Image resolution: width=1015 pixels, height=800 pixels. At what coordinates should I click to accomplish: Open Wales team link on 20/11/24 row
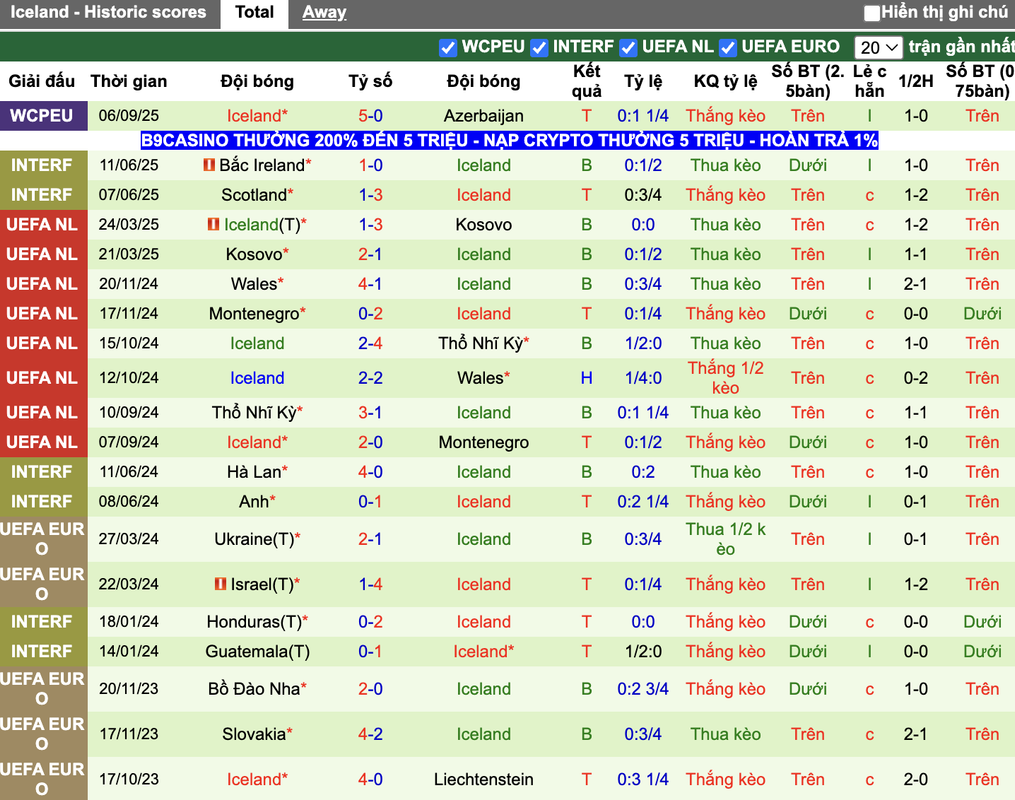tap(254, 284)
